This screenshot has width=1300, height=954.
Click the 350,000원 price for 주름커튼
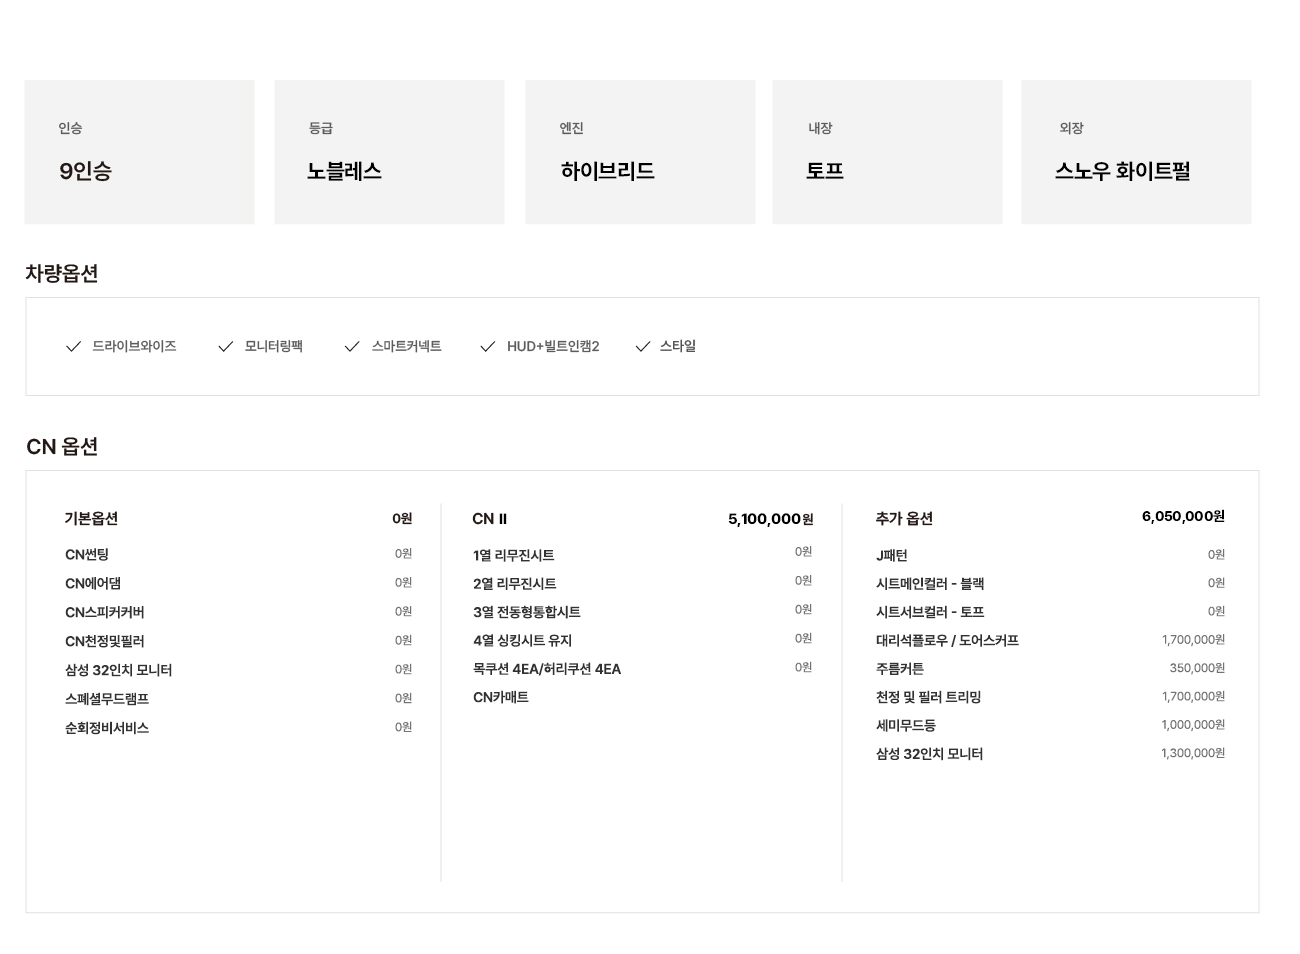pos(1197,668)
